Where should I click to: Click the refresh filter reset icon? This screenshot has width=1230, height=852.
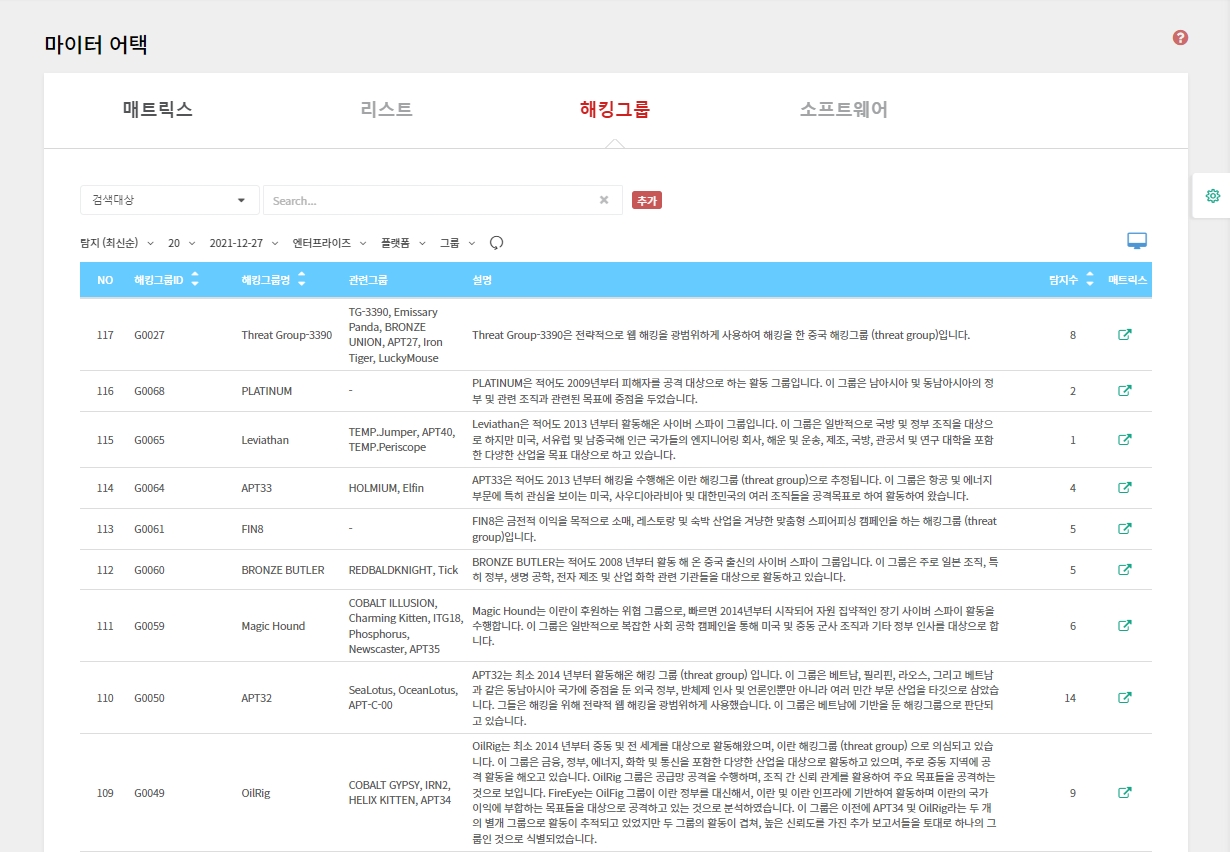point(496,243)
